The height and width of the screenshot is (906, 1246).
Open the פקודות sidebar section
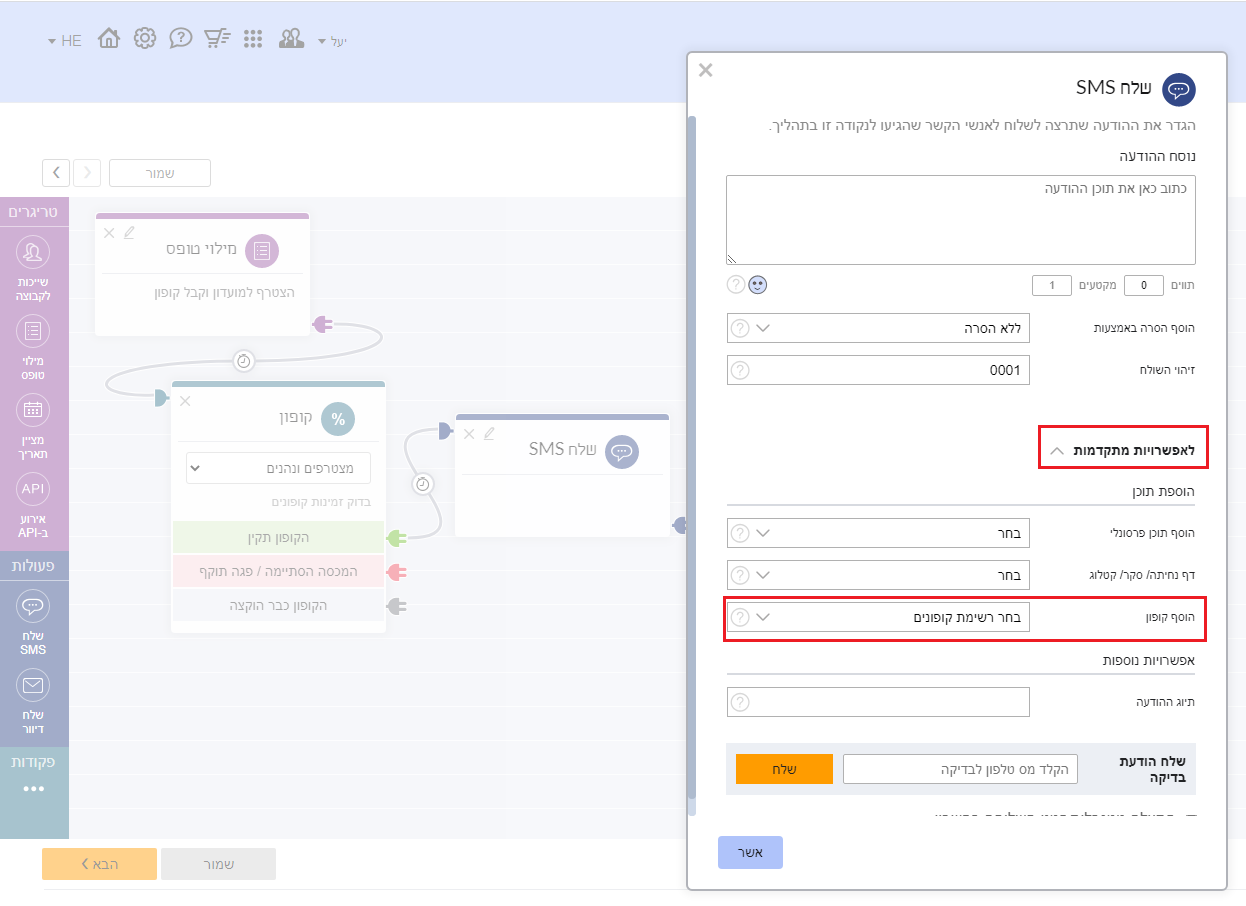tap(34, 762)
